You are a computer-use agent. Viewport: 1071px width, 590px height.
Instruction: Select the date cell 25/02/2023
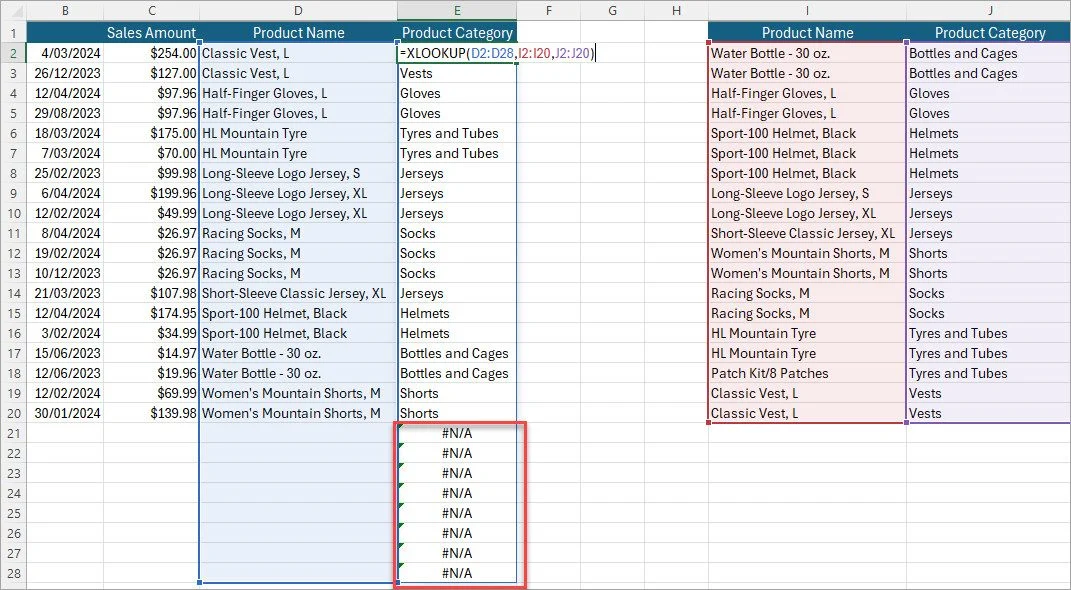65,173
